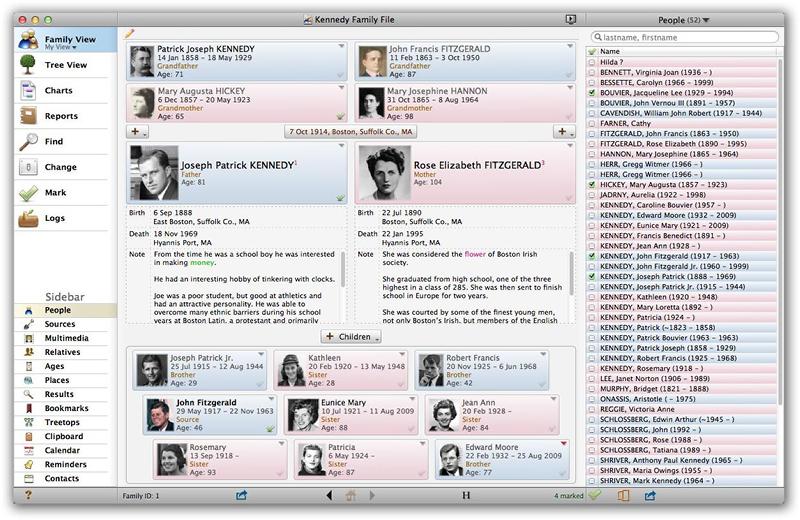This screenshot has height=520, width=800.
Task: Select People in the sidebar
Action: 58,310
